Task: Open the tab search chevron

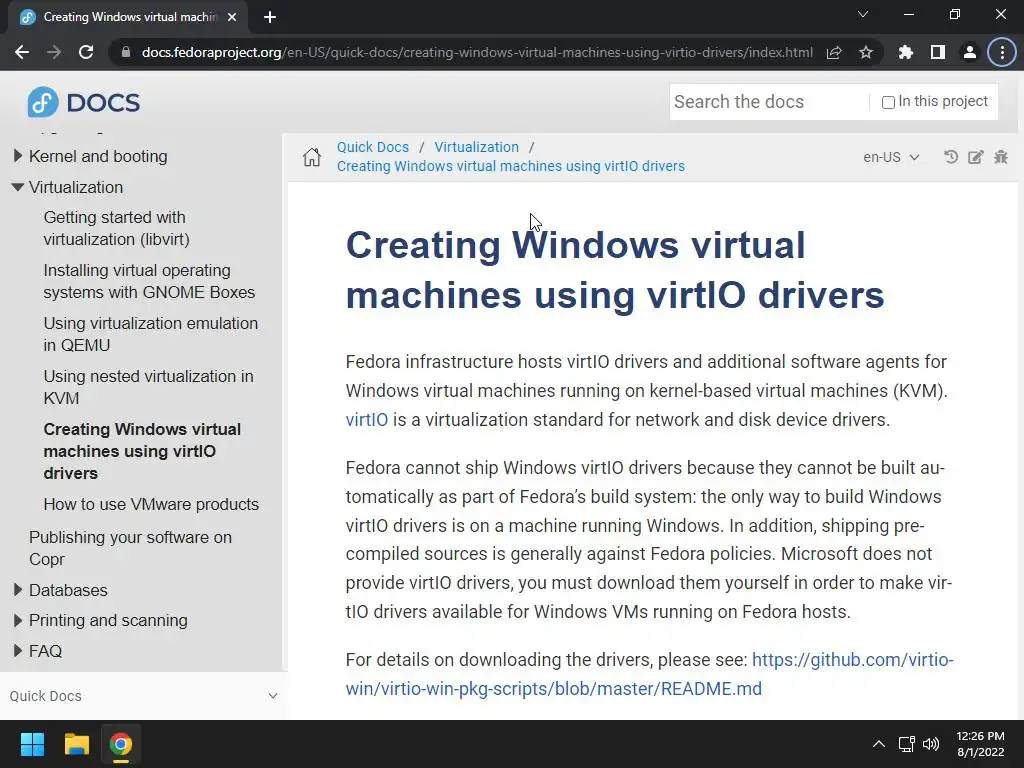Action: tap(863, 14)
